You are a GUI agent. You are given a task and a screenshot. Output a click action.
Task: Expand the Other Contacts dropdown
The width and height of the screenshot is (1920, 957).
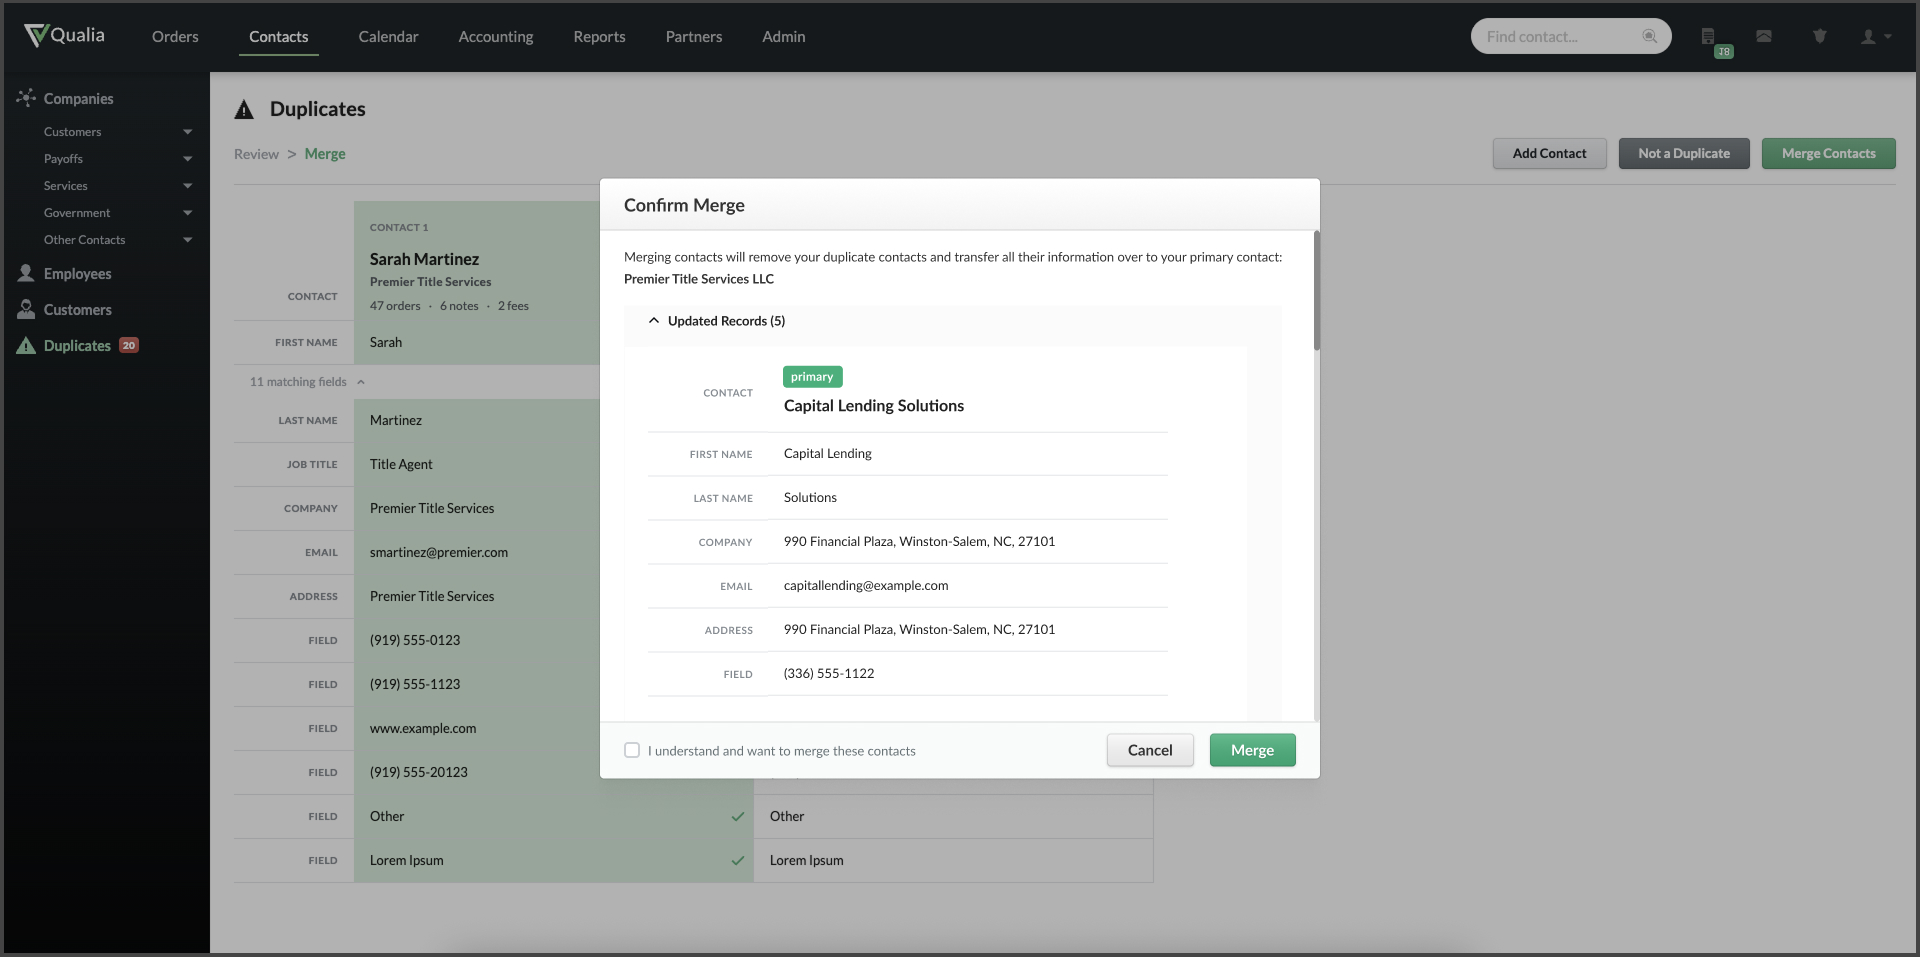tap(187, 240)
